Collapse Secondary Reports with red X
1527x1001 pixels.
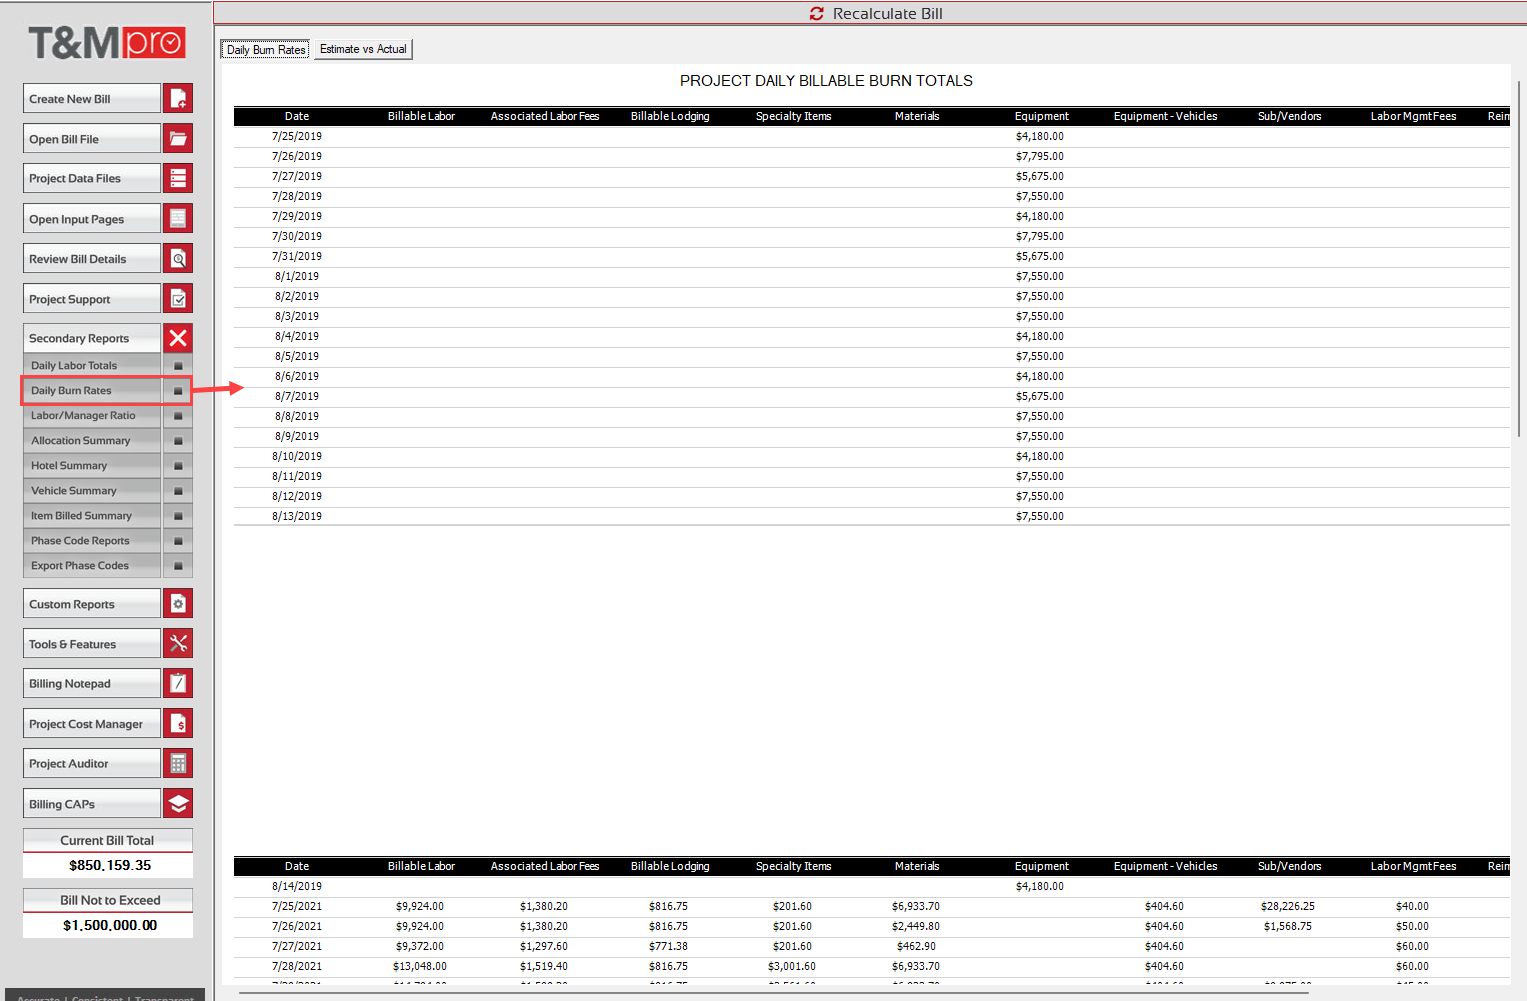(178, 338)
